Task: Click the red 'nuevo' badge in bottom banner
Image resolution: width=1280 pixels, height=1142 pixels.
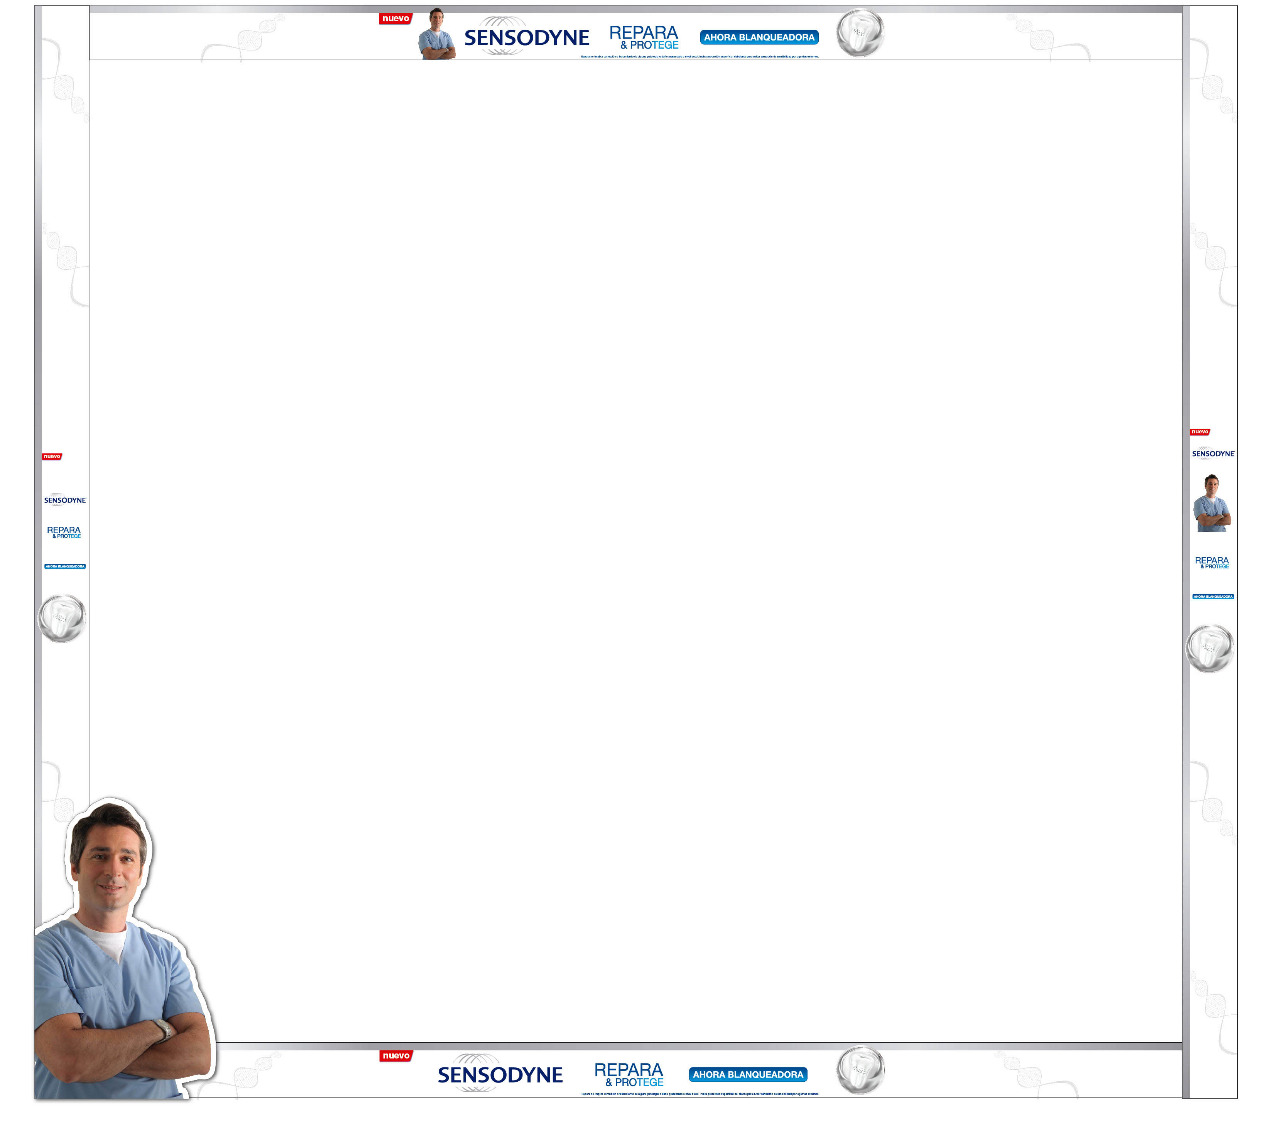Action: pos(396,1056)
